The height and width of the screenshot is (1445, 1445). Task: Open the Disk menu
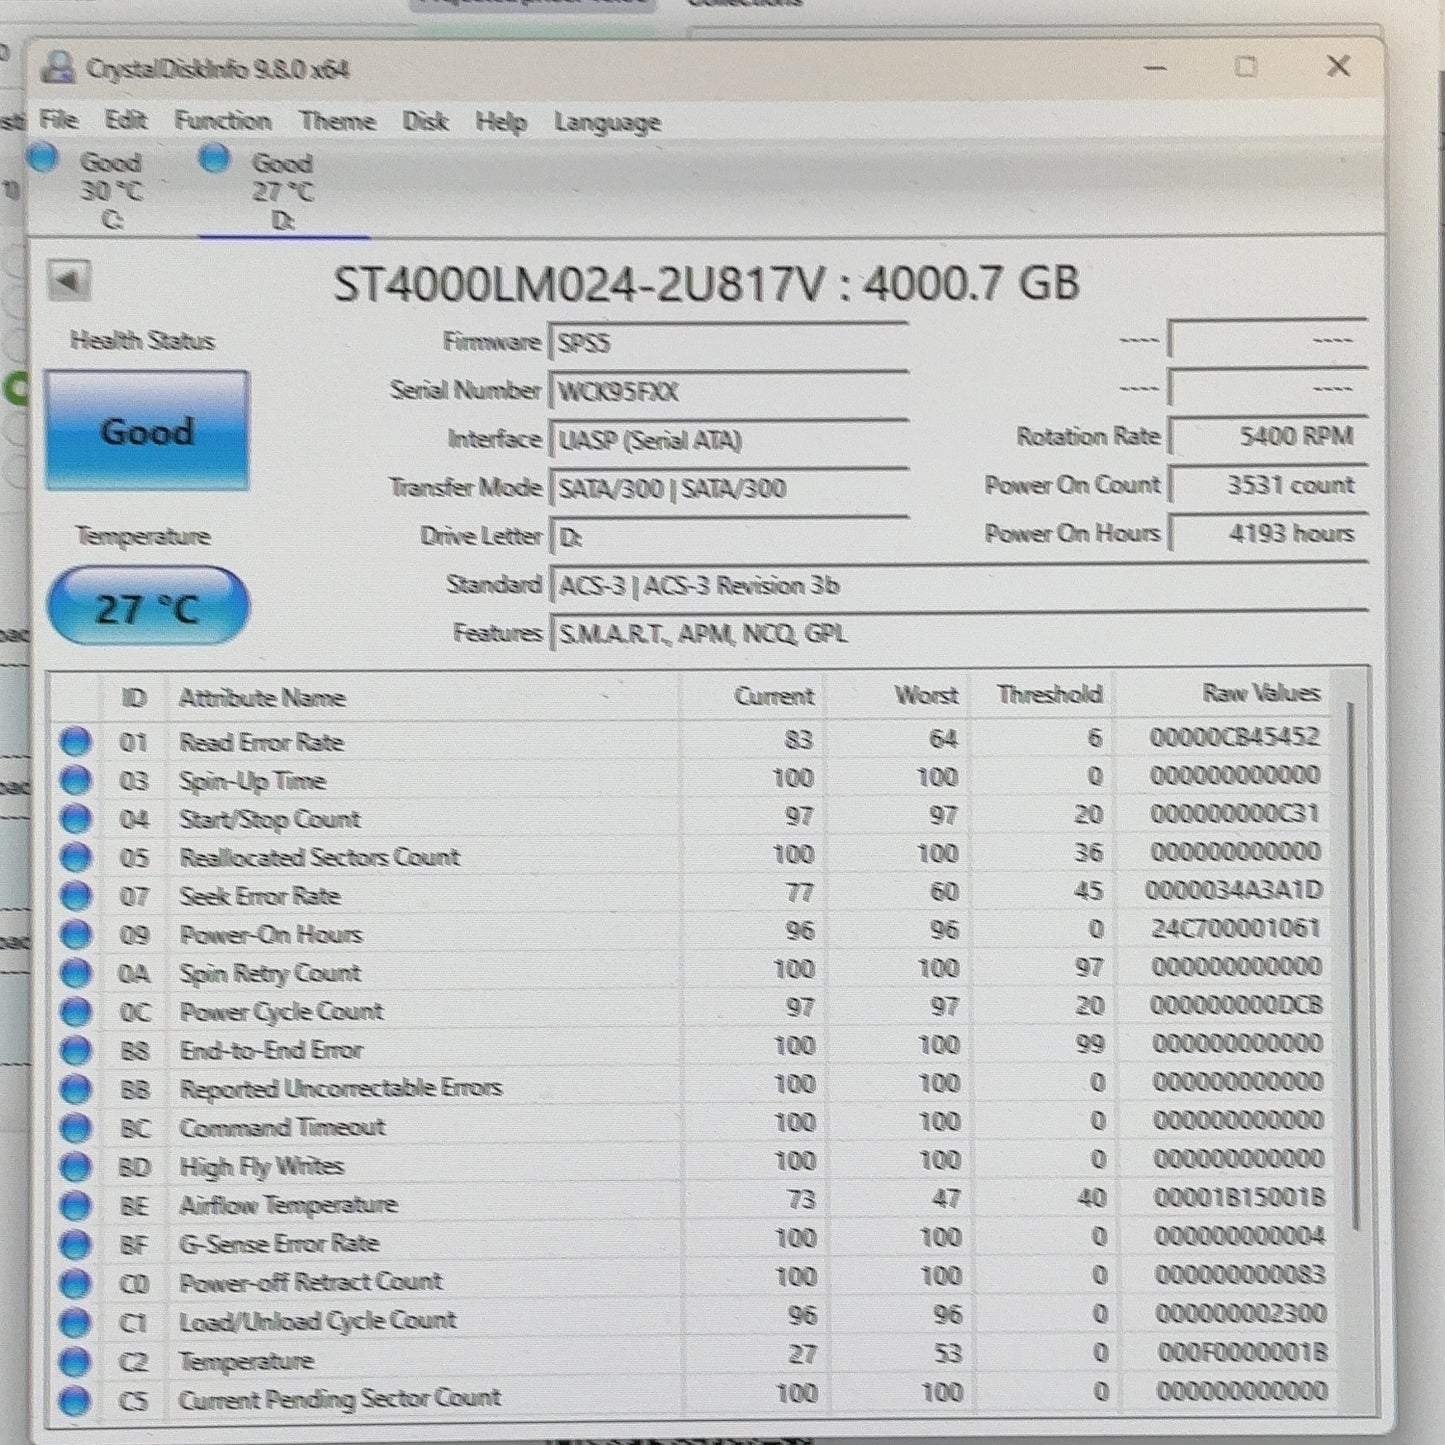[425, 122]
